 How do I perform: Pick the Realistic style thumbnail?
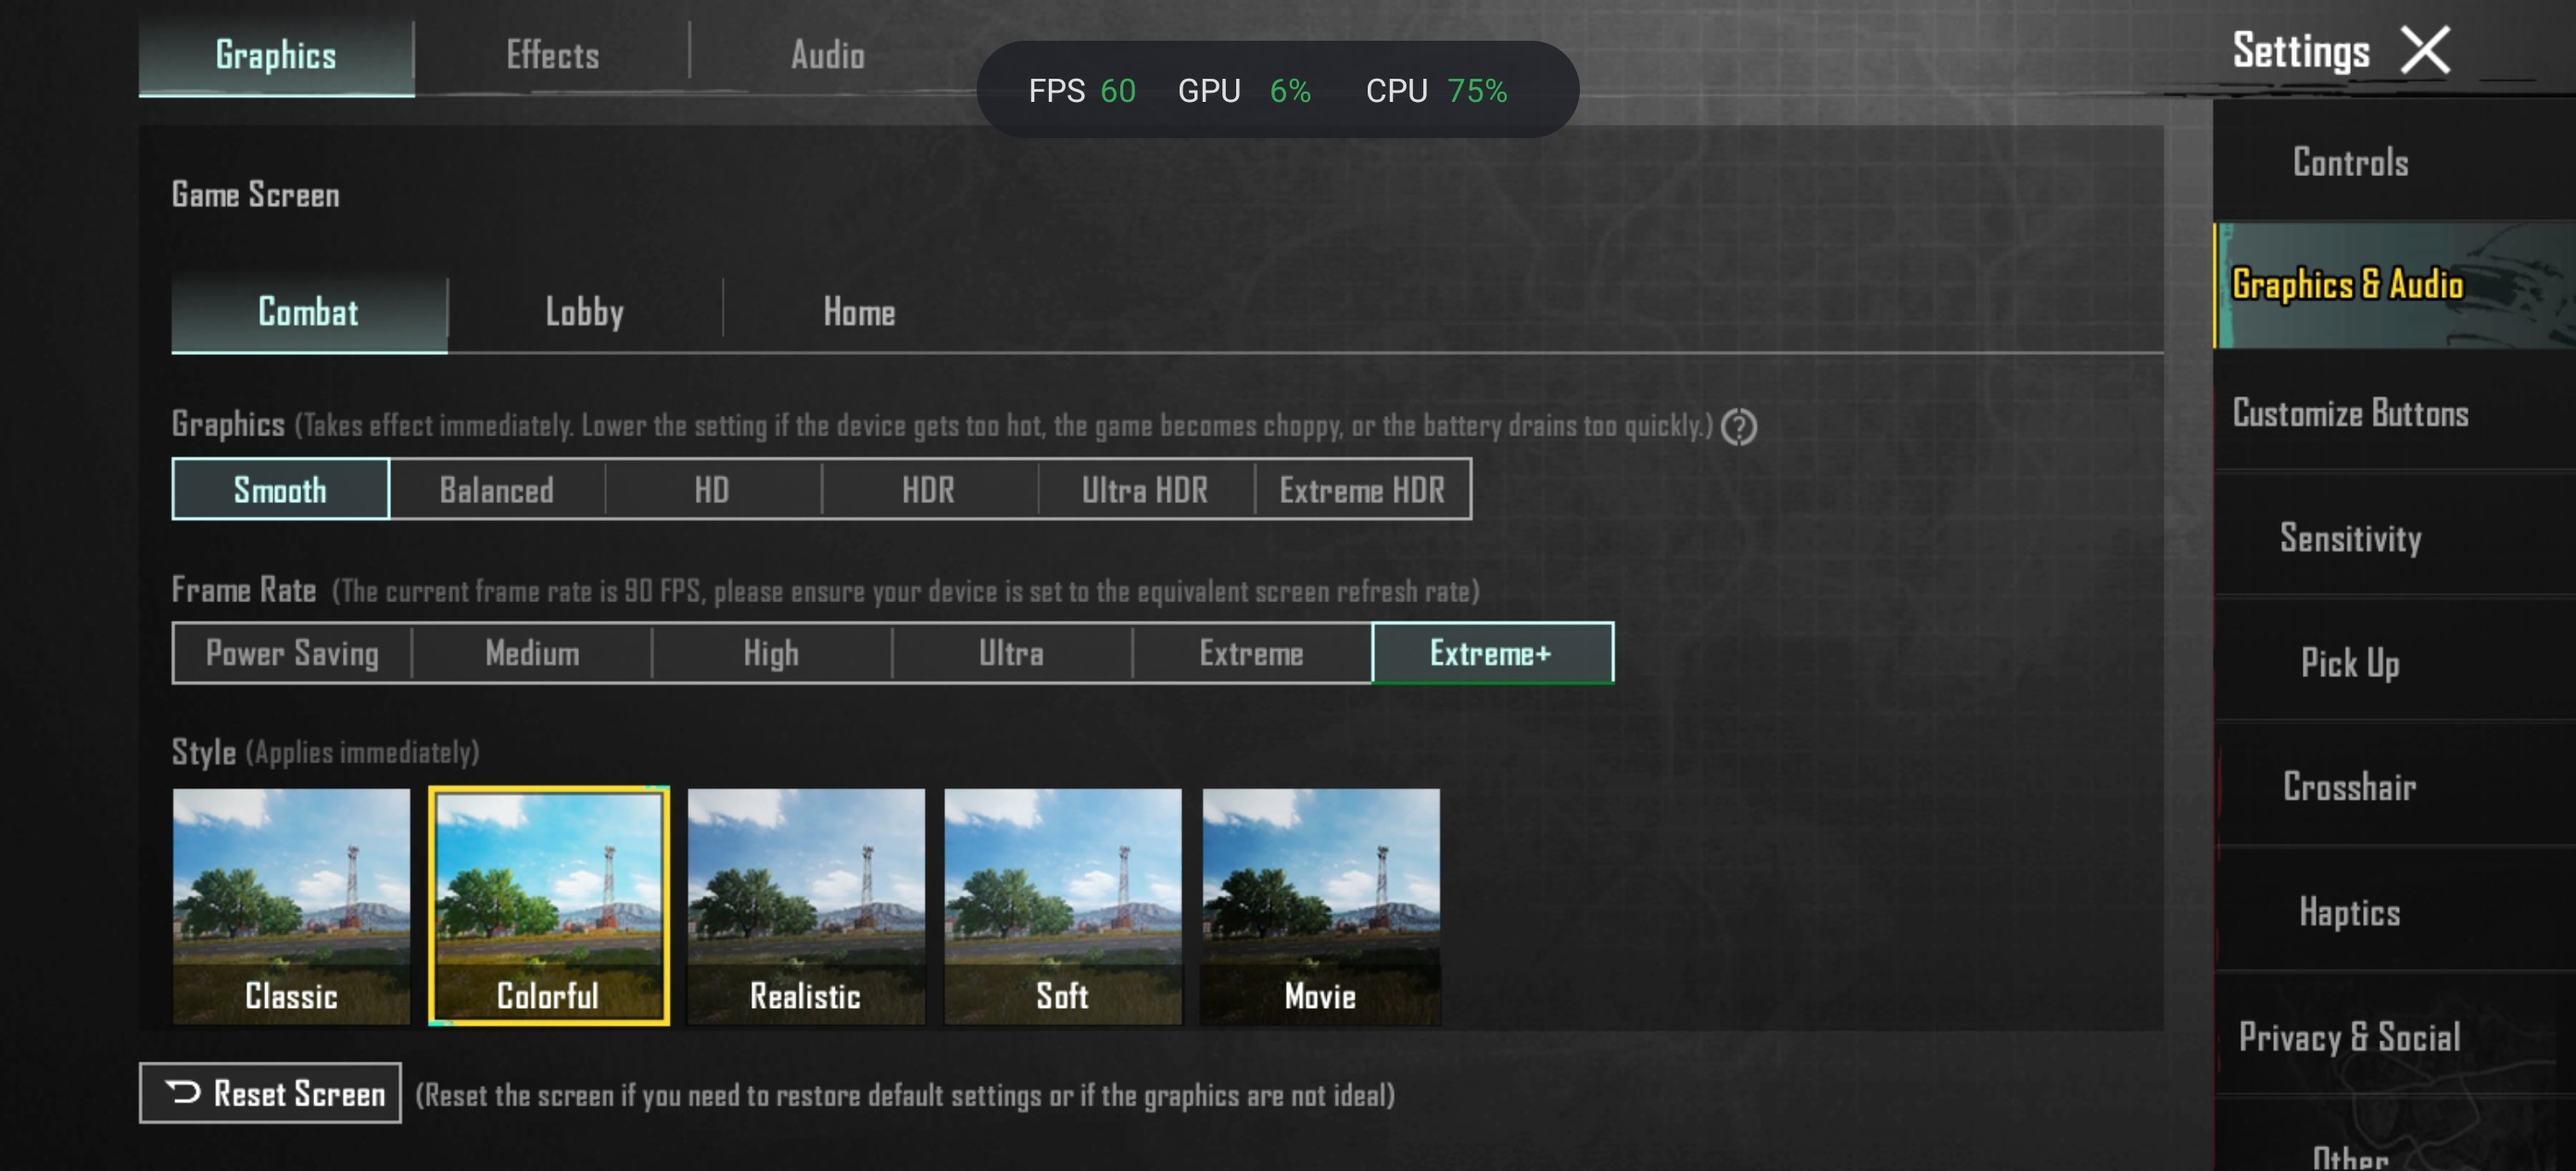click(x=806, y=906)
